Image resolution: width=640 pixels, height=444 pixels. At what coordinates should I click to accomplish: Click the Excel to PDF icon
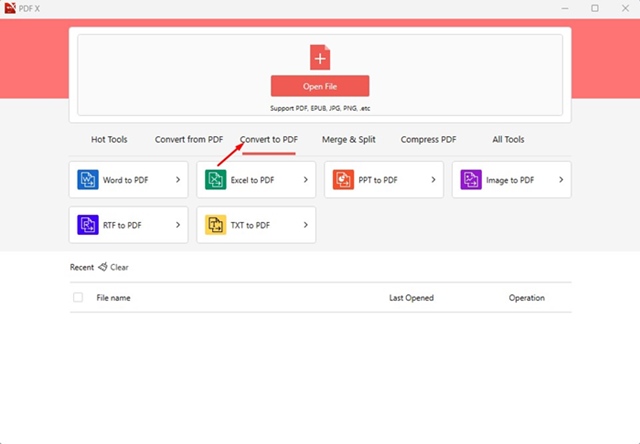point(216,180)
